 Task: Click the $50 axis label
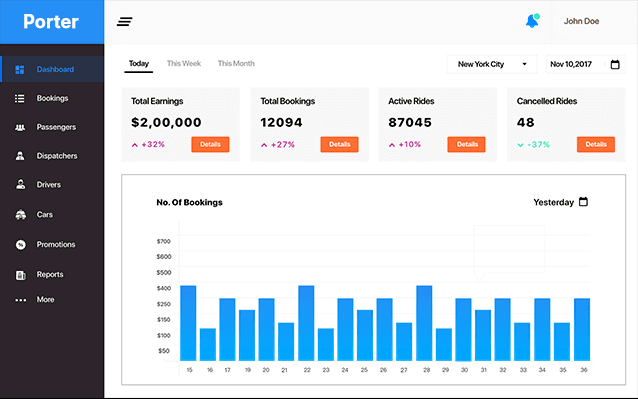[164, 351]
